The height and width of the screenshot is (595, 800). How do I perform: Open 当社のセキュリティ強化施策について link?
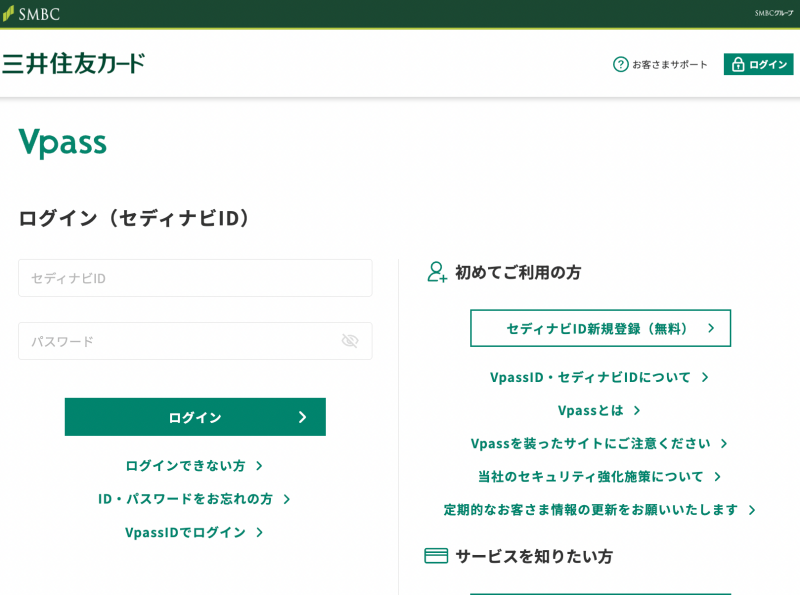click(x=599, y=477)
